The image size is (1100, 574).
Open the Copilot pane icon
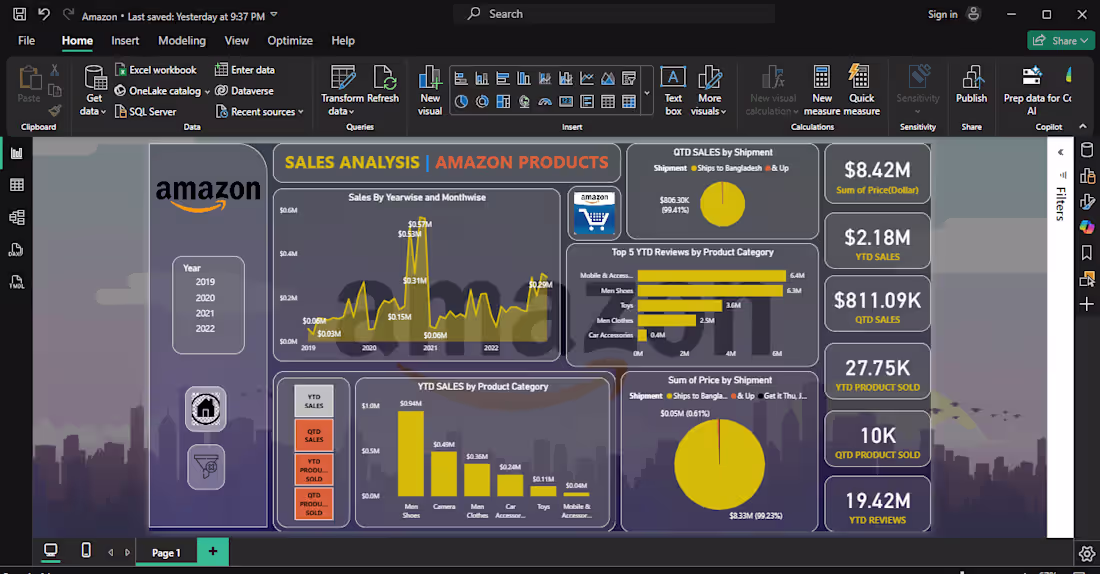1087,227
